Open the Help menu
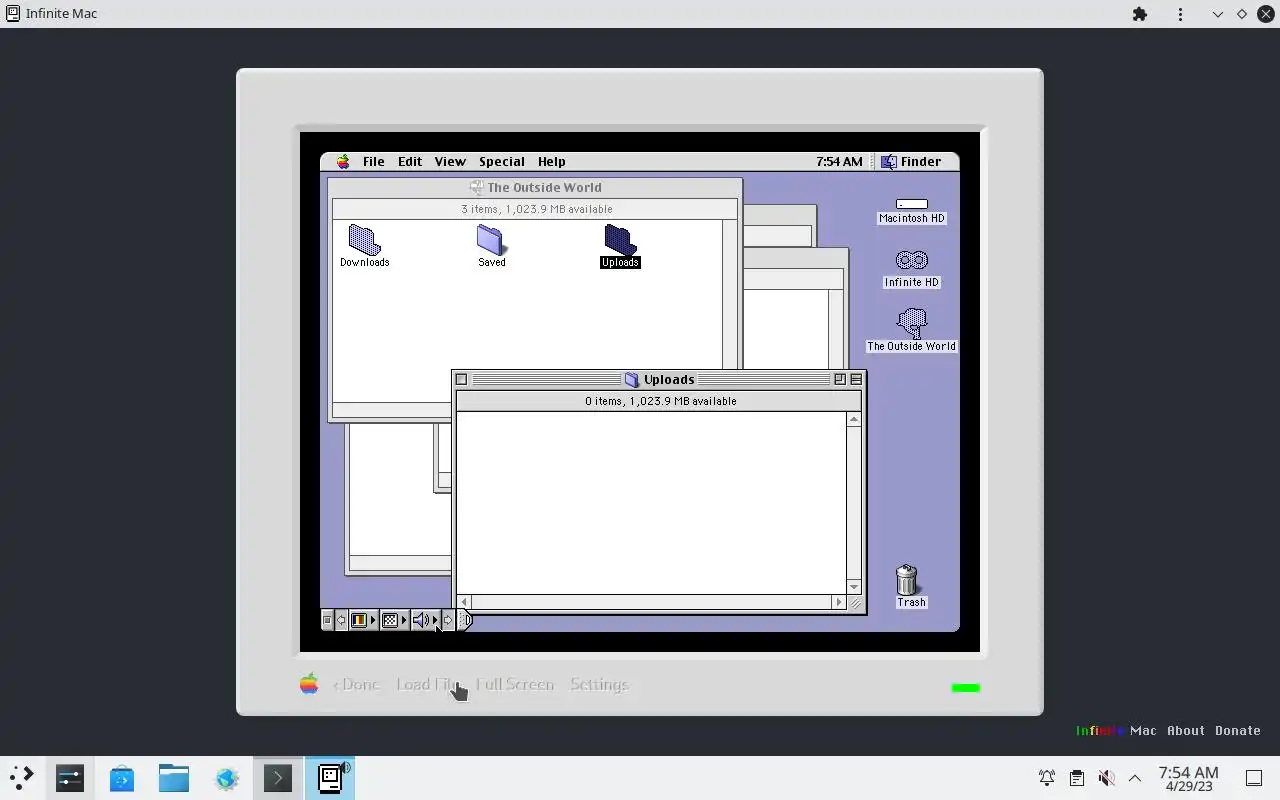 coord(551,162)
